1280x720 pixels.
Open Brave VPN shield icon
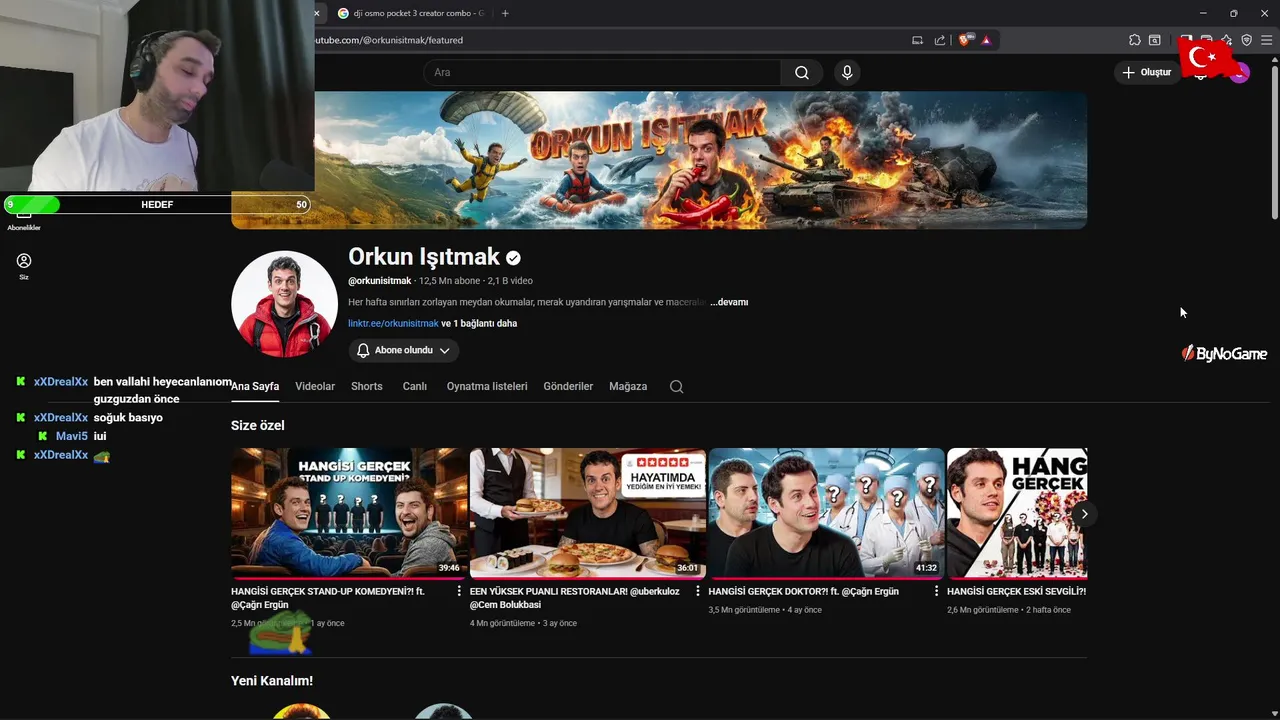(x=1246, y=40)
